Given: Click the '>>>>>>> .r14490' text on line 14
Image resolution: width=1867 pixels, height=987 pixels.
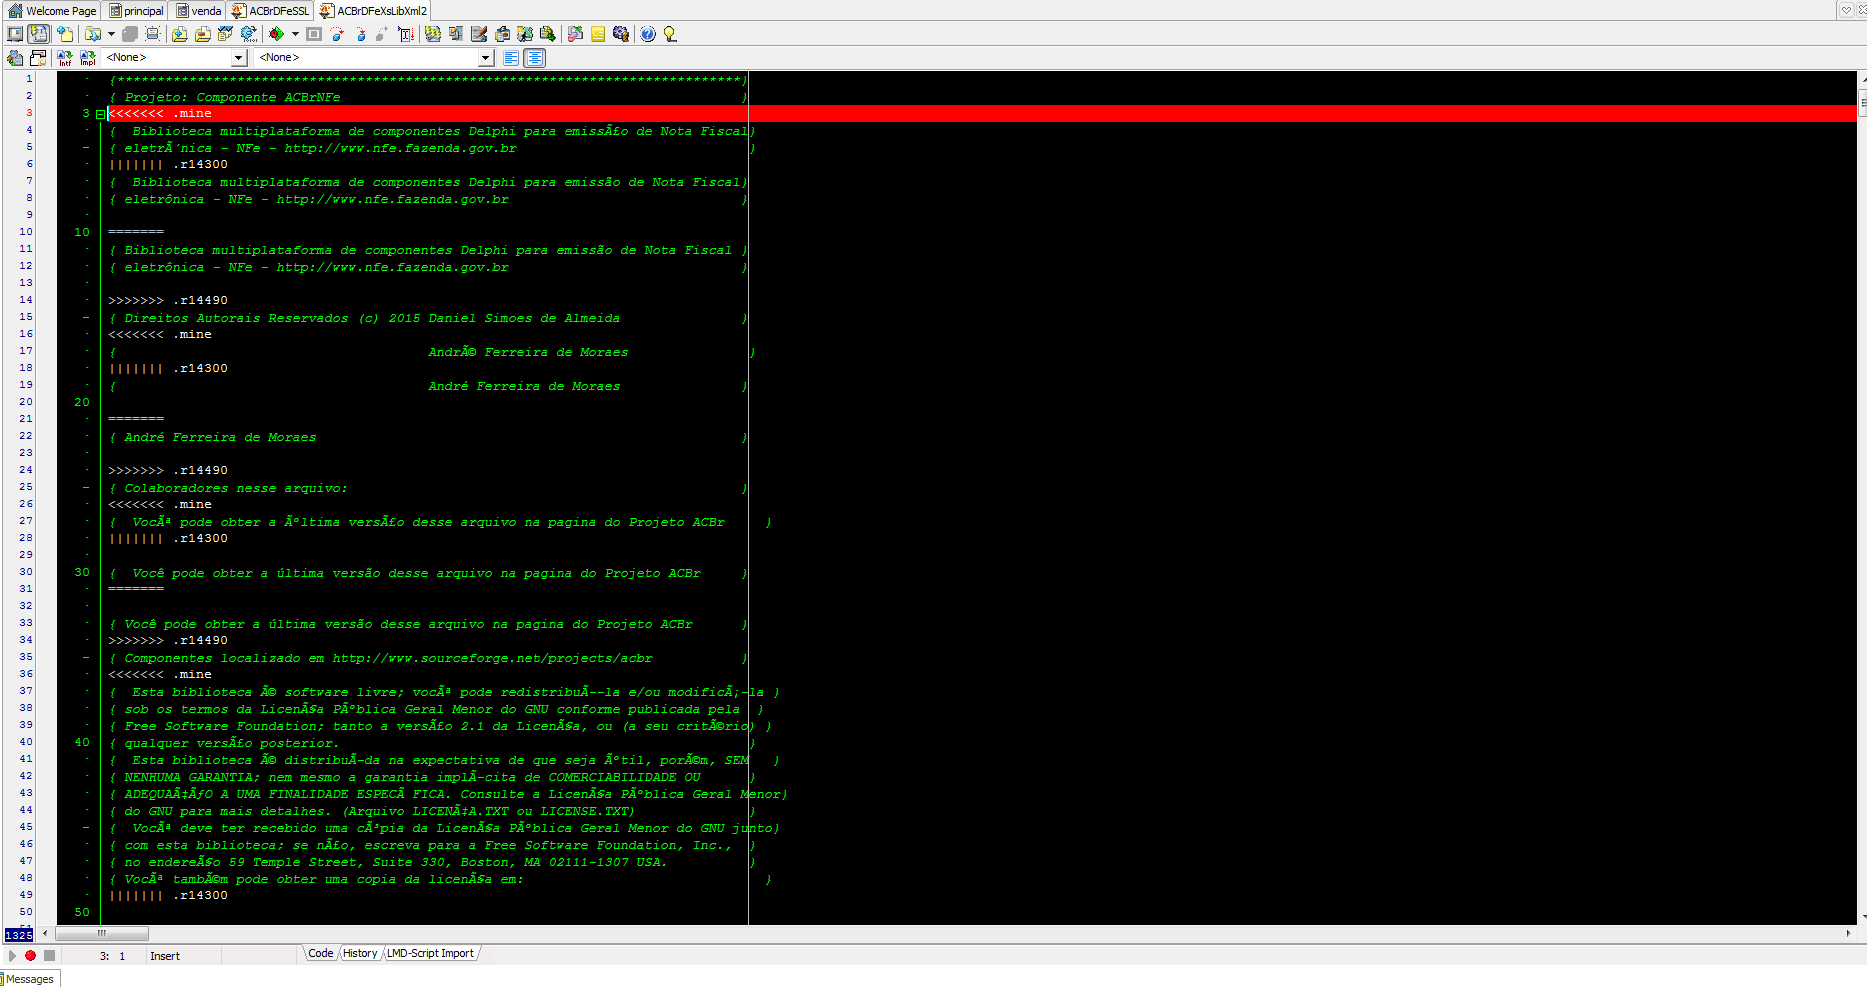Looking at the screenshot, I should pos(168,300).
